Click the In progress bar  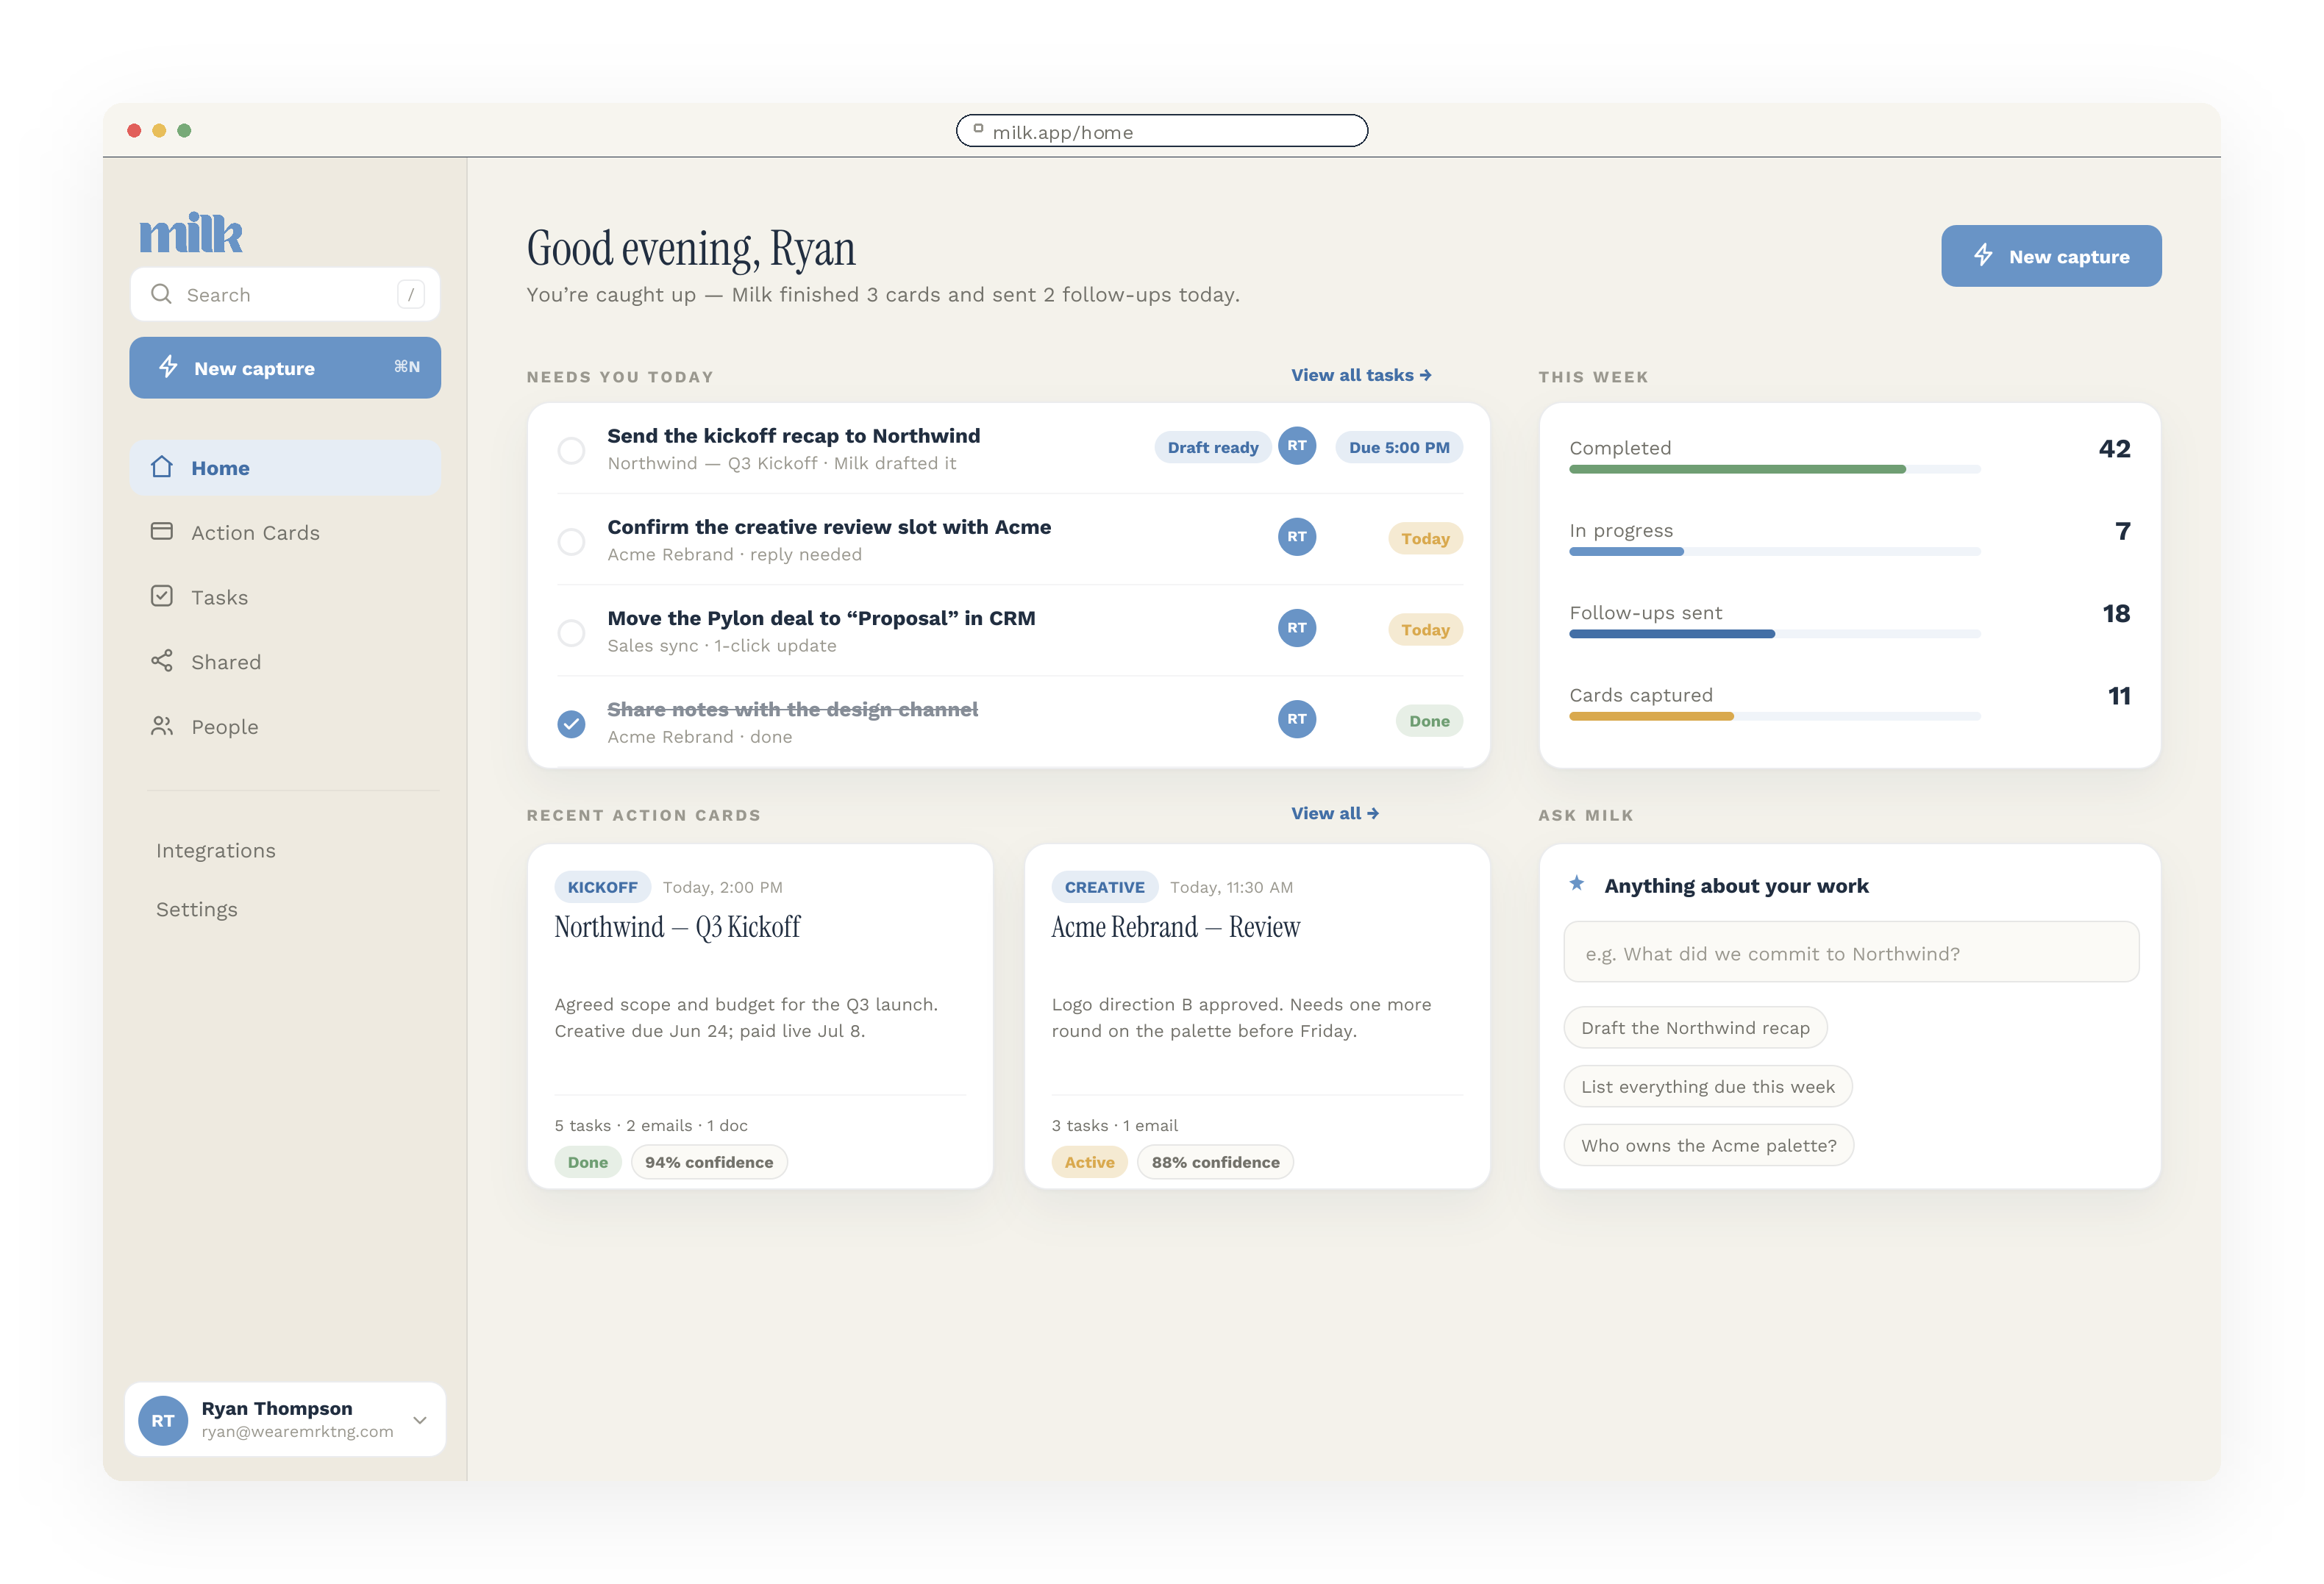(1627, 551)
